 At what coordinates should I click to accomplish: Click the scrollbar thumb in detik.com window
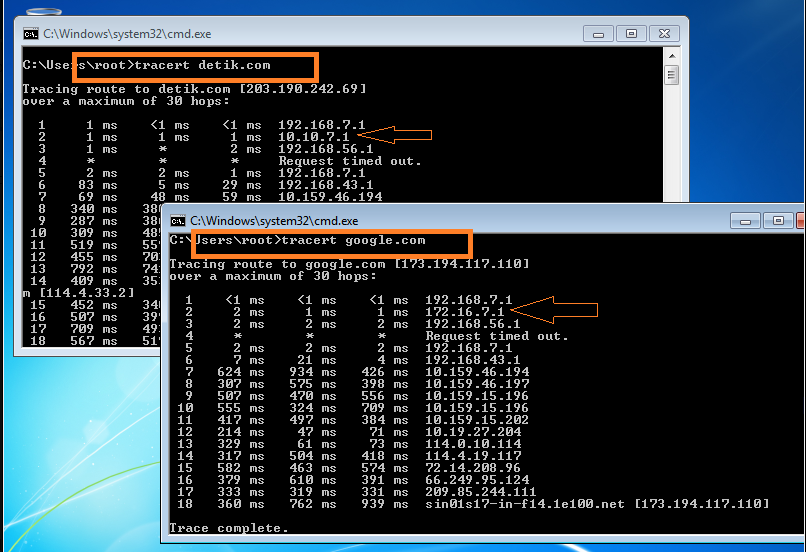click(671, 75)
